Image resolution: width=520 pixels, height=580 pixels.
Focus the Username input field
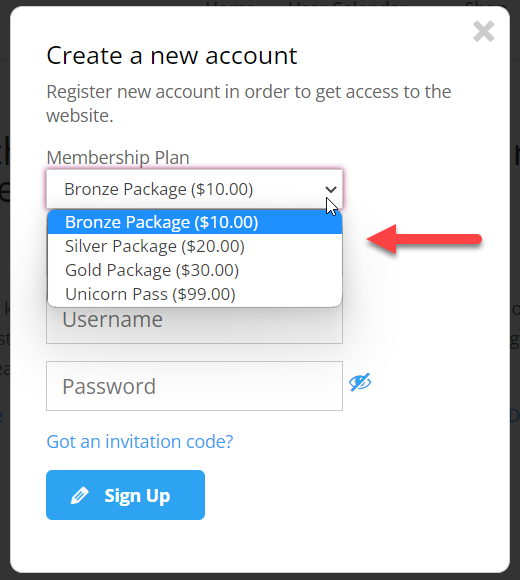194,324
